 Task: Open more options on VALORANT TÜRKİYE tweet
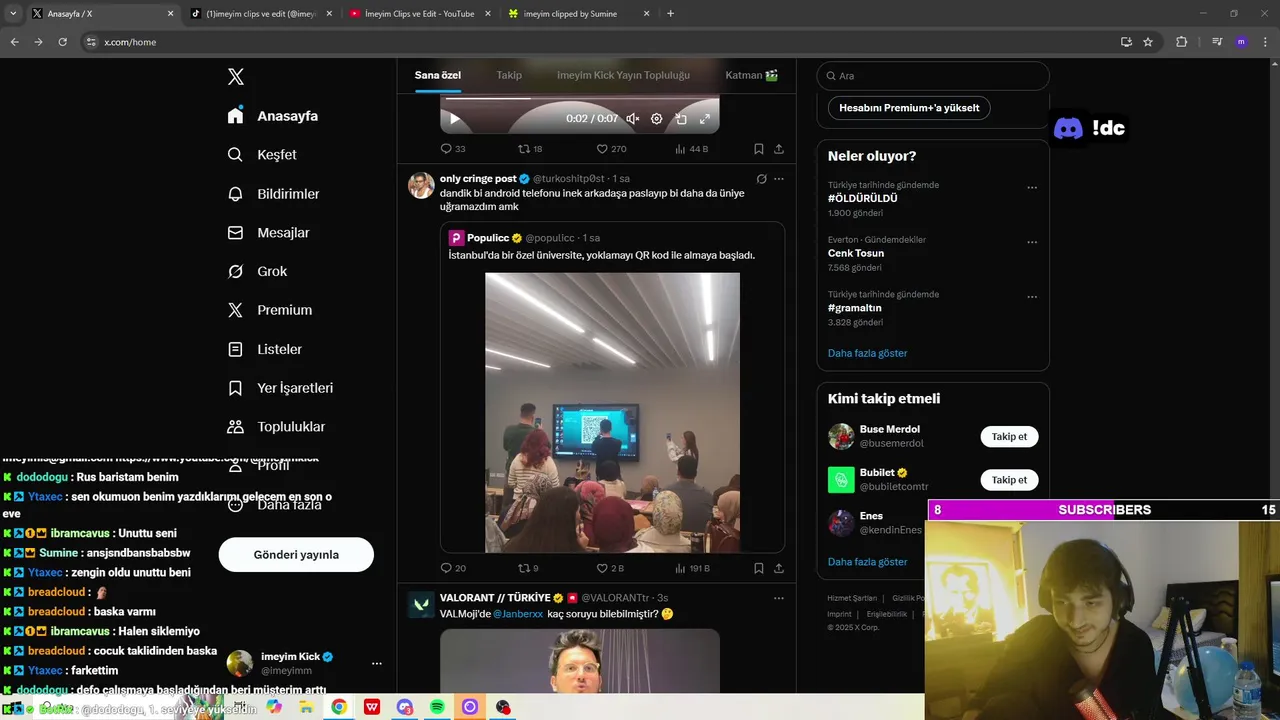click(779, 598)
